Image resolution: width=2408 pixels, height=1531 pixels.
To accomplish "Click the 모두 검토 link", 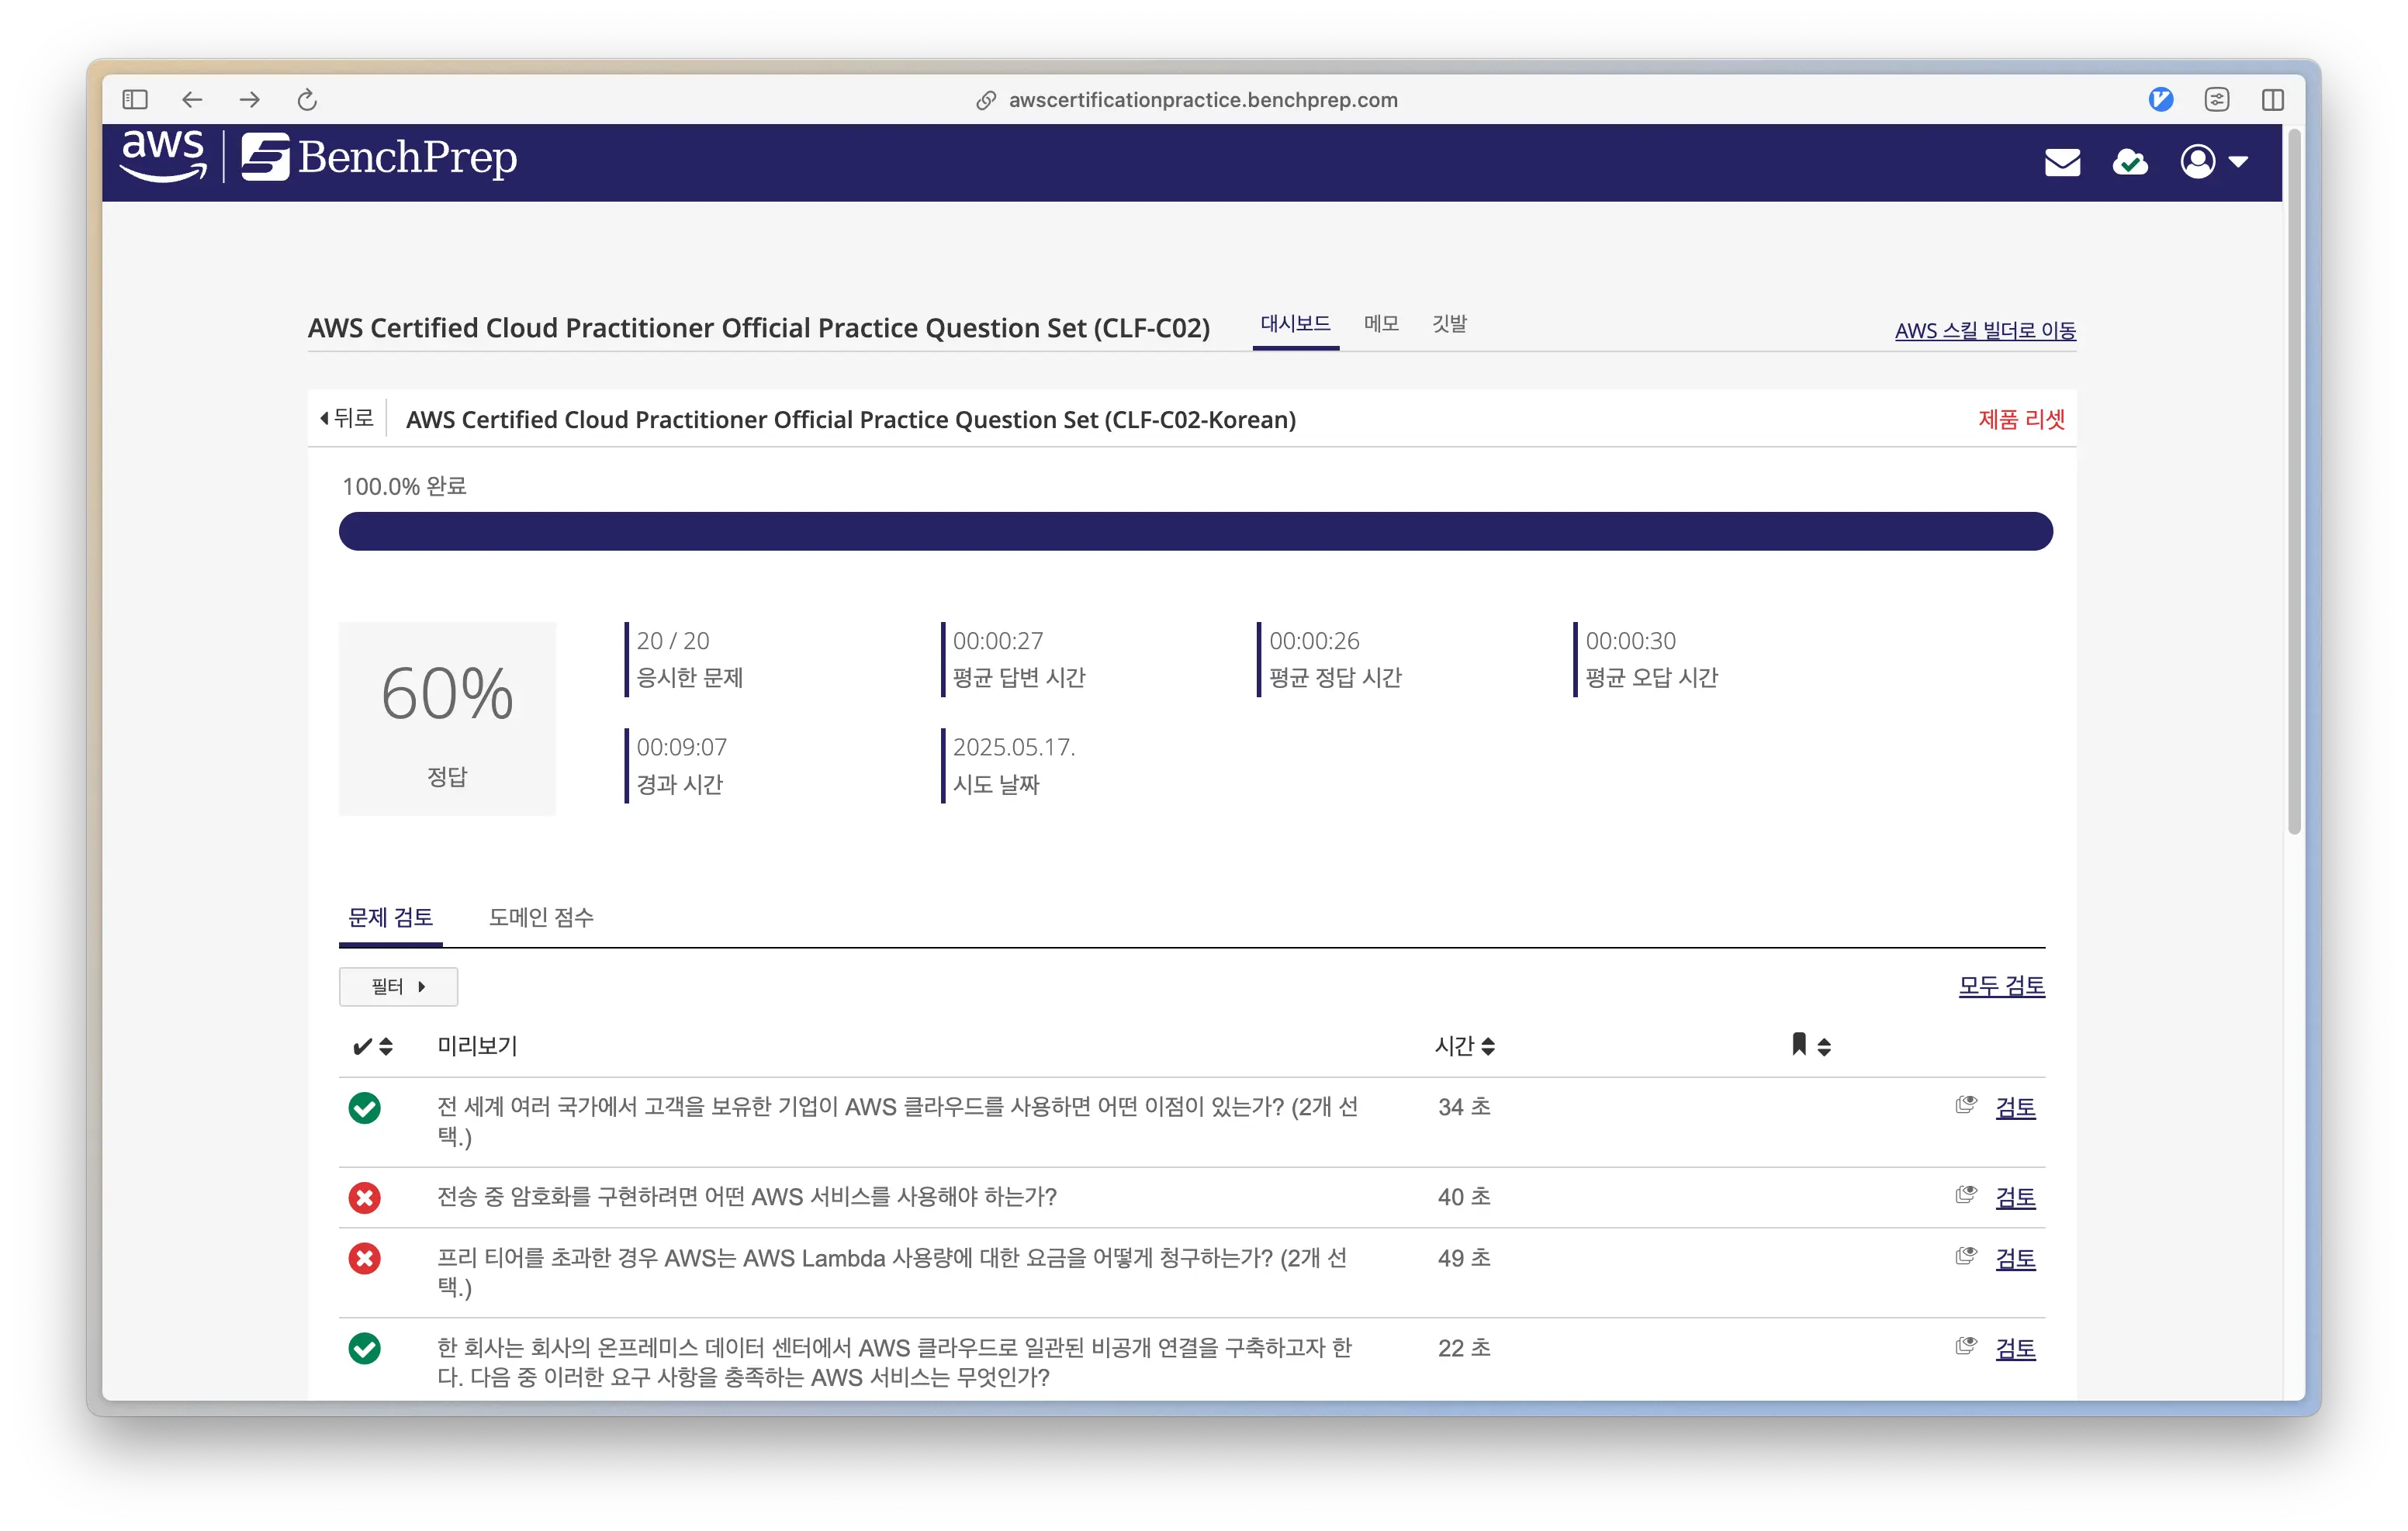I will (x=2001, y=986).
